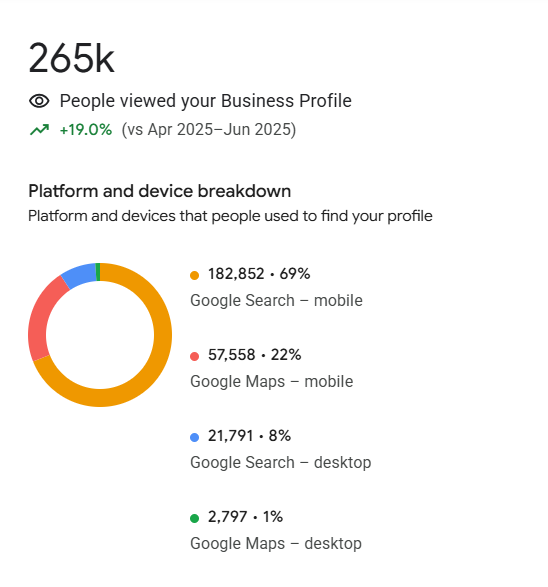This screenshot has height=587, width=548.
Task: Click the Google Search – mobile label
Action: point(276,301)
